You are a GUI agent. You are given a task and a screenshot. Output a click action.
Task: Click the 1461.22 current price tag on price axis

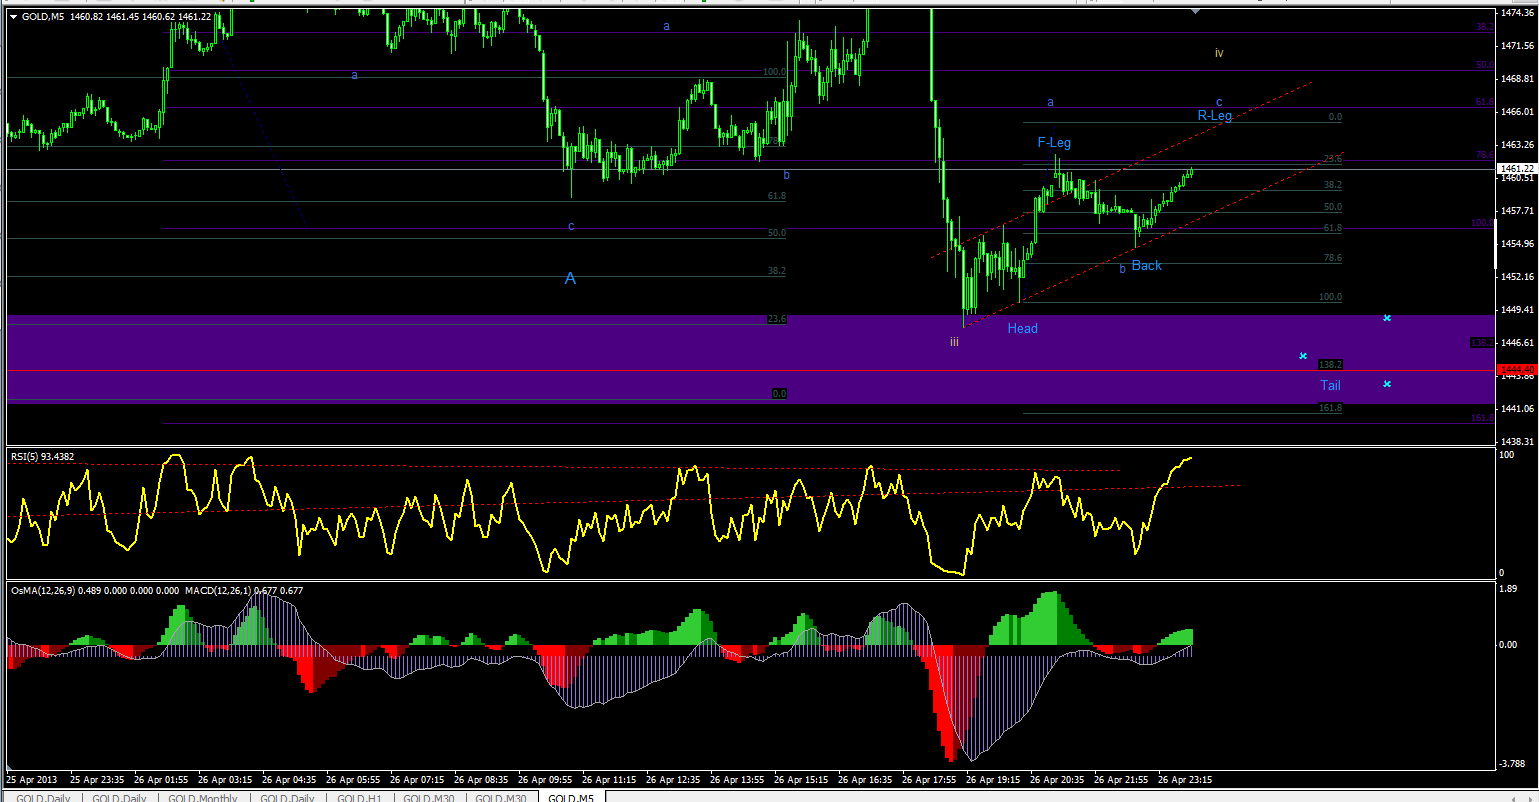coord(1516,169)
